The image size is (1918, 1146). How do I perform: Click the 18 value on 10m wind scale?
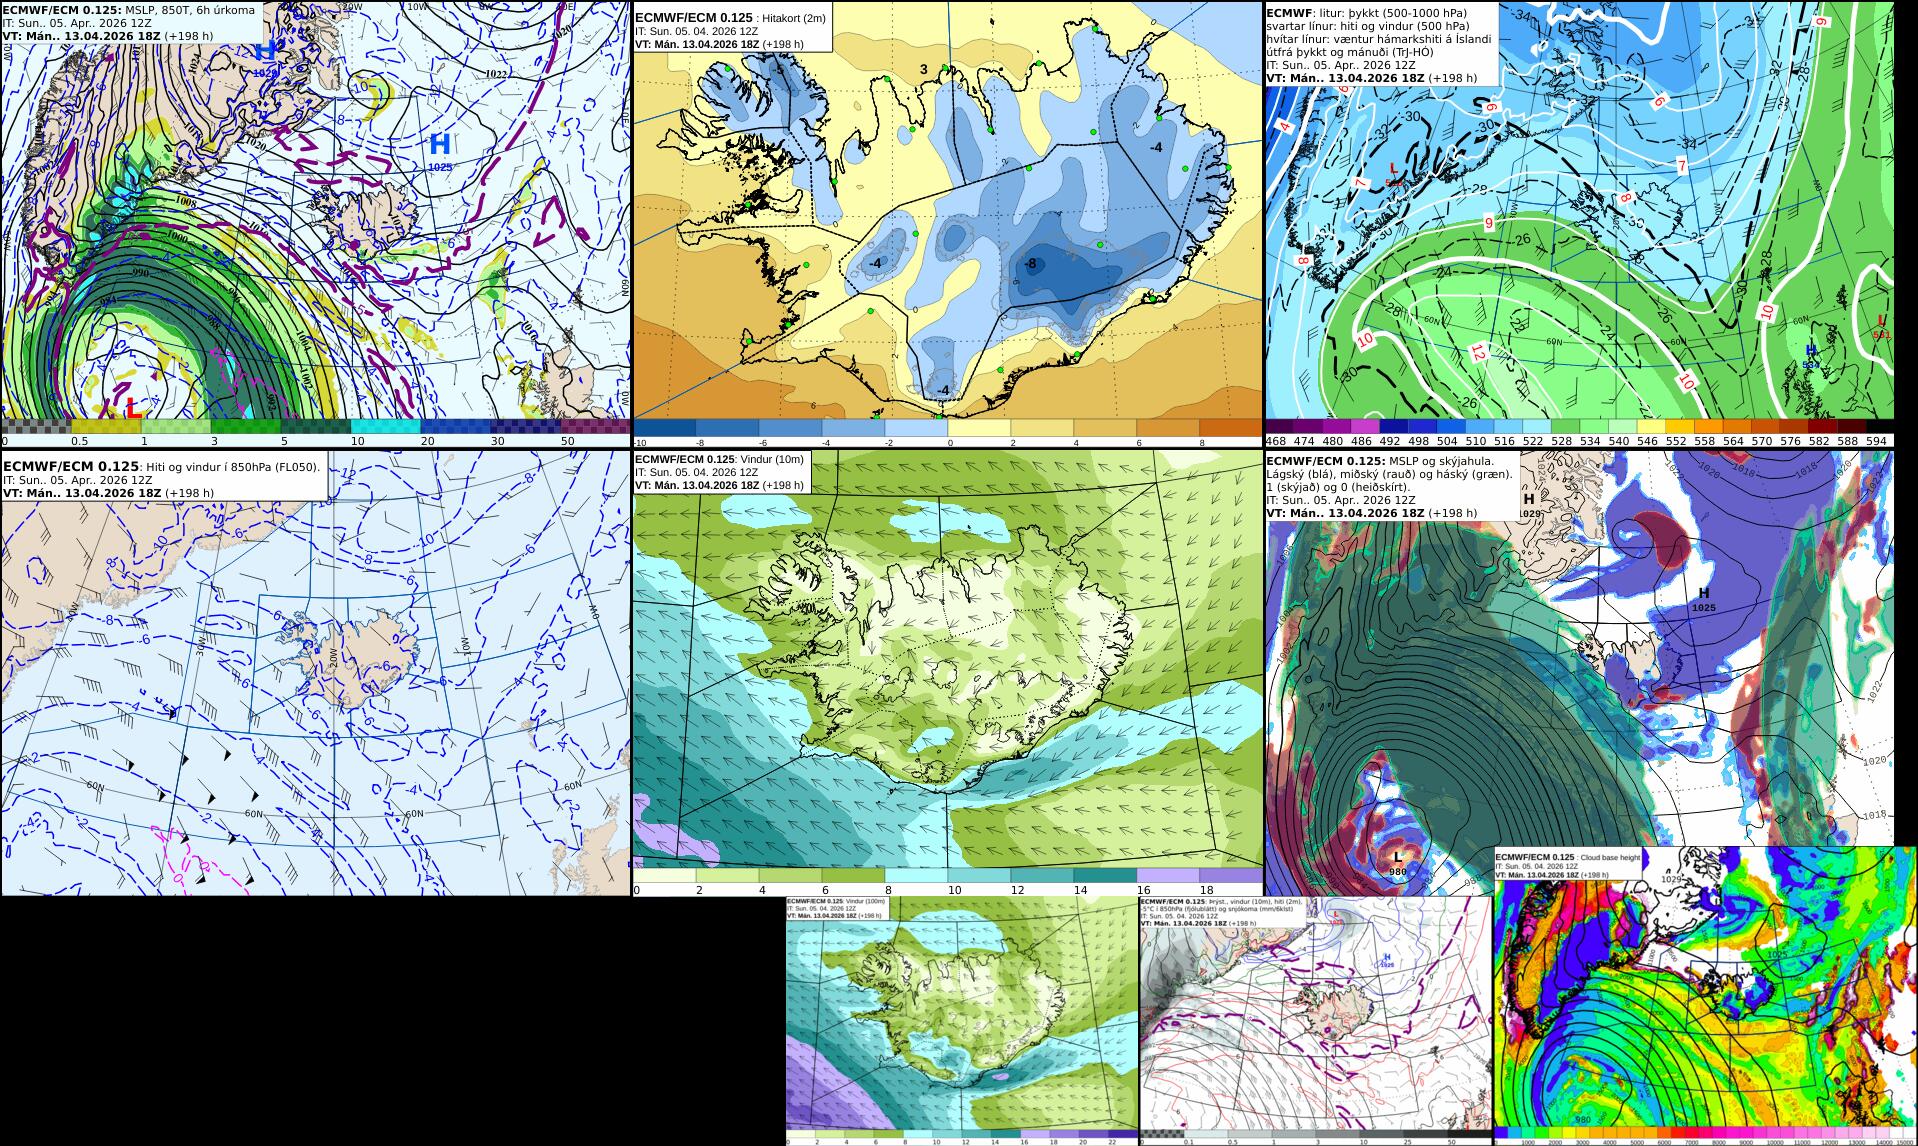coord(1206,890)
